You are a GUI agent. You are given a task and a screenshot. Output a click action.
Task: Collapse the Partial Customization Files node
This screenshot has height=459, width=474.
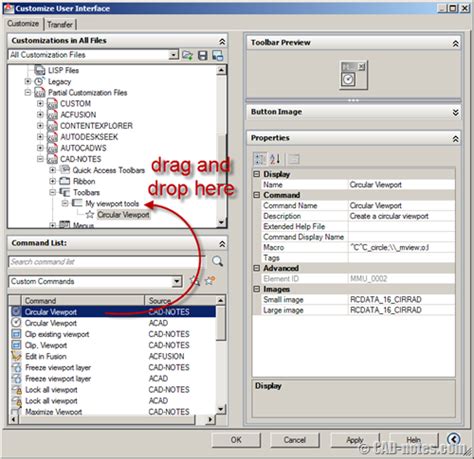28,92
